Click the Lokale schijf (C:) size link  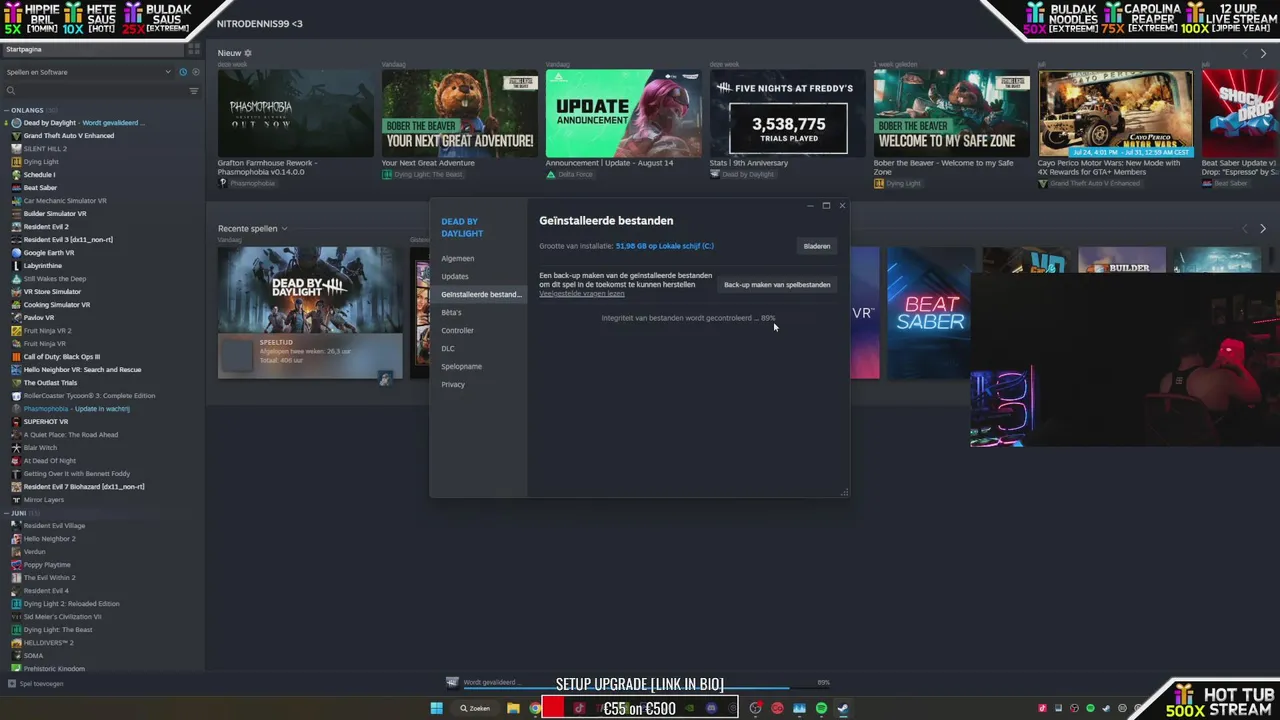pos(665,246)
